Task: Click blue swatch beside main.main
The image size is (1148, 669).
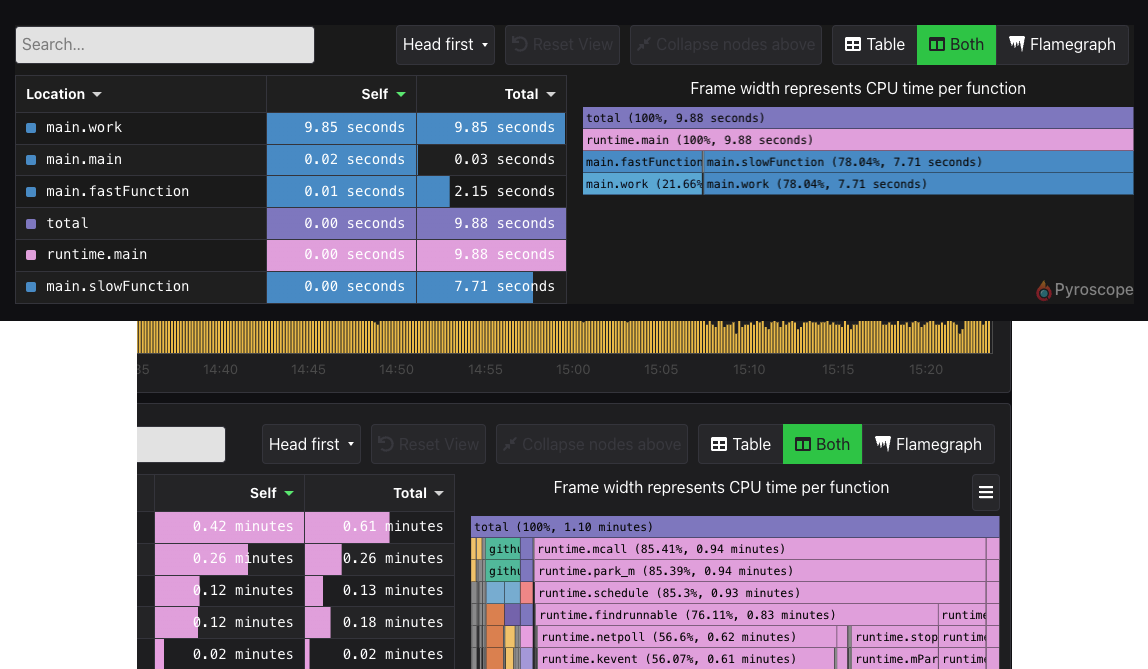Action: point(31,160)
